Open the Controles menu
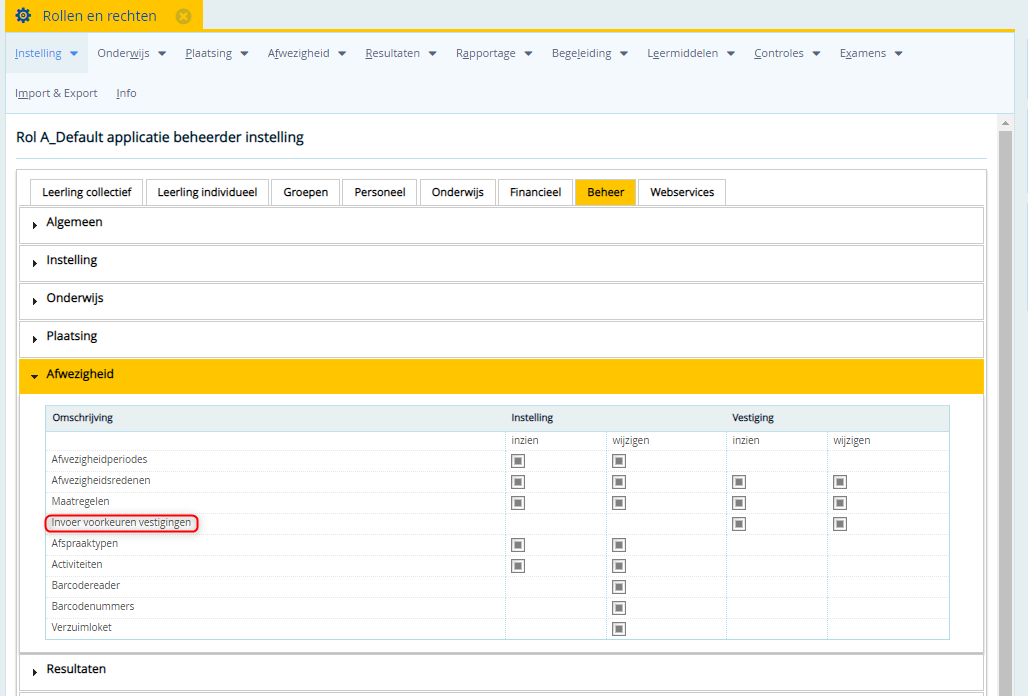This screenshot has height=696, width=1028. coord(787,53)
